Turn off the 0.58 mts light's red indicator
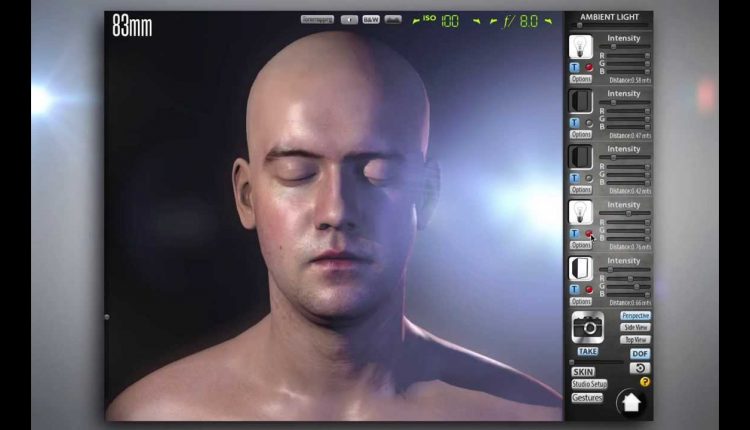Screen dimensions: 750x430 (589, 68)
